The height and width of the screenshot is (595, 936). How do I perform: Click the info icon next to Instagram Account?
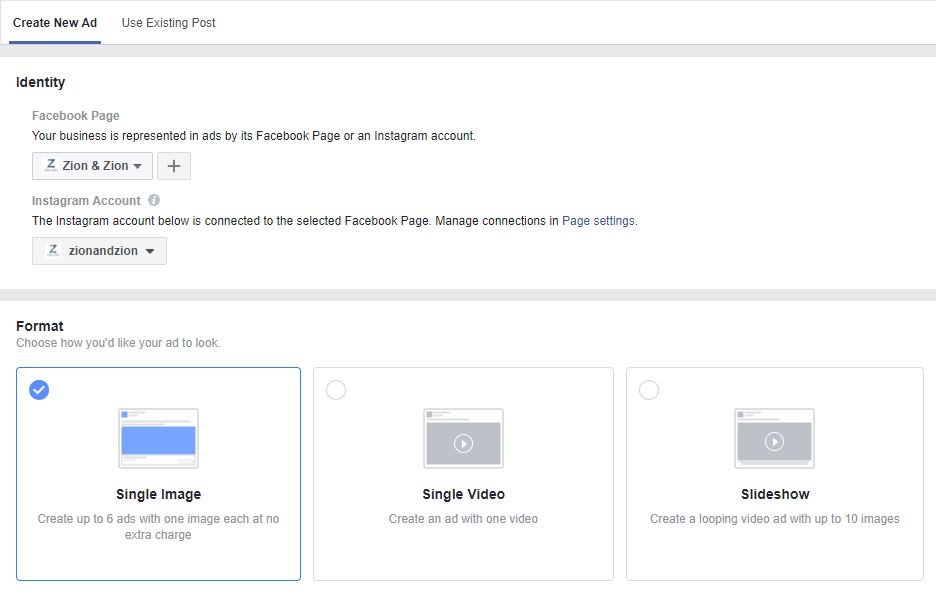pyautogui.click(x=154, y=200)
